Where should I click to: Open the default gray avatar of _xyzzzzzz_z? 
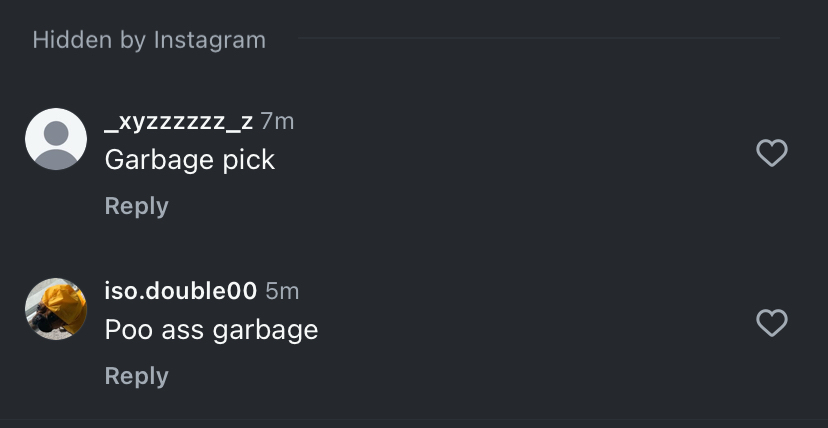(x=56, y=139)
